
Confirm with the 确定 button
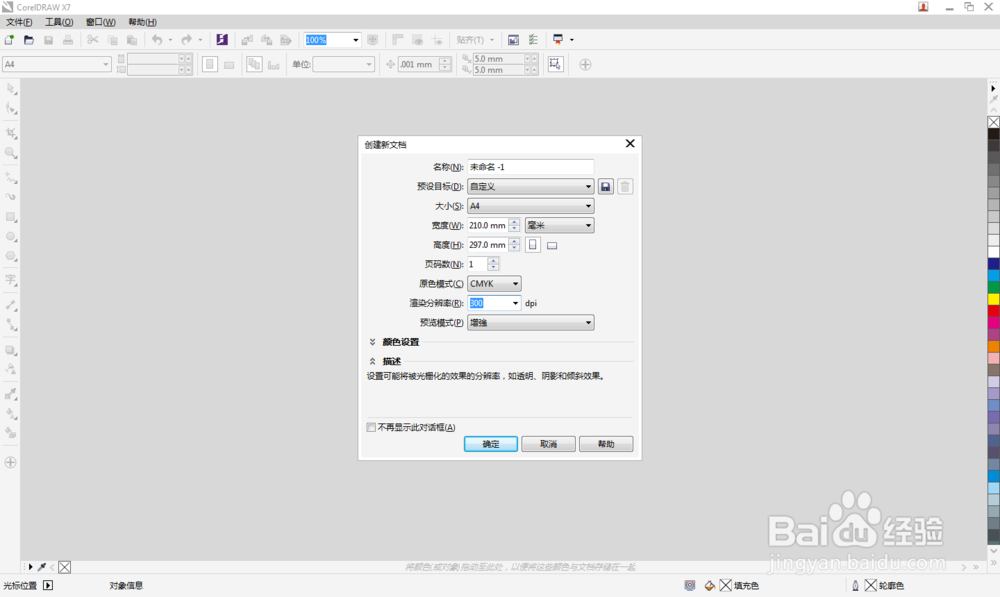coord(491,443)
